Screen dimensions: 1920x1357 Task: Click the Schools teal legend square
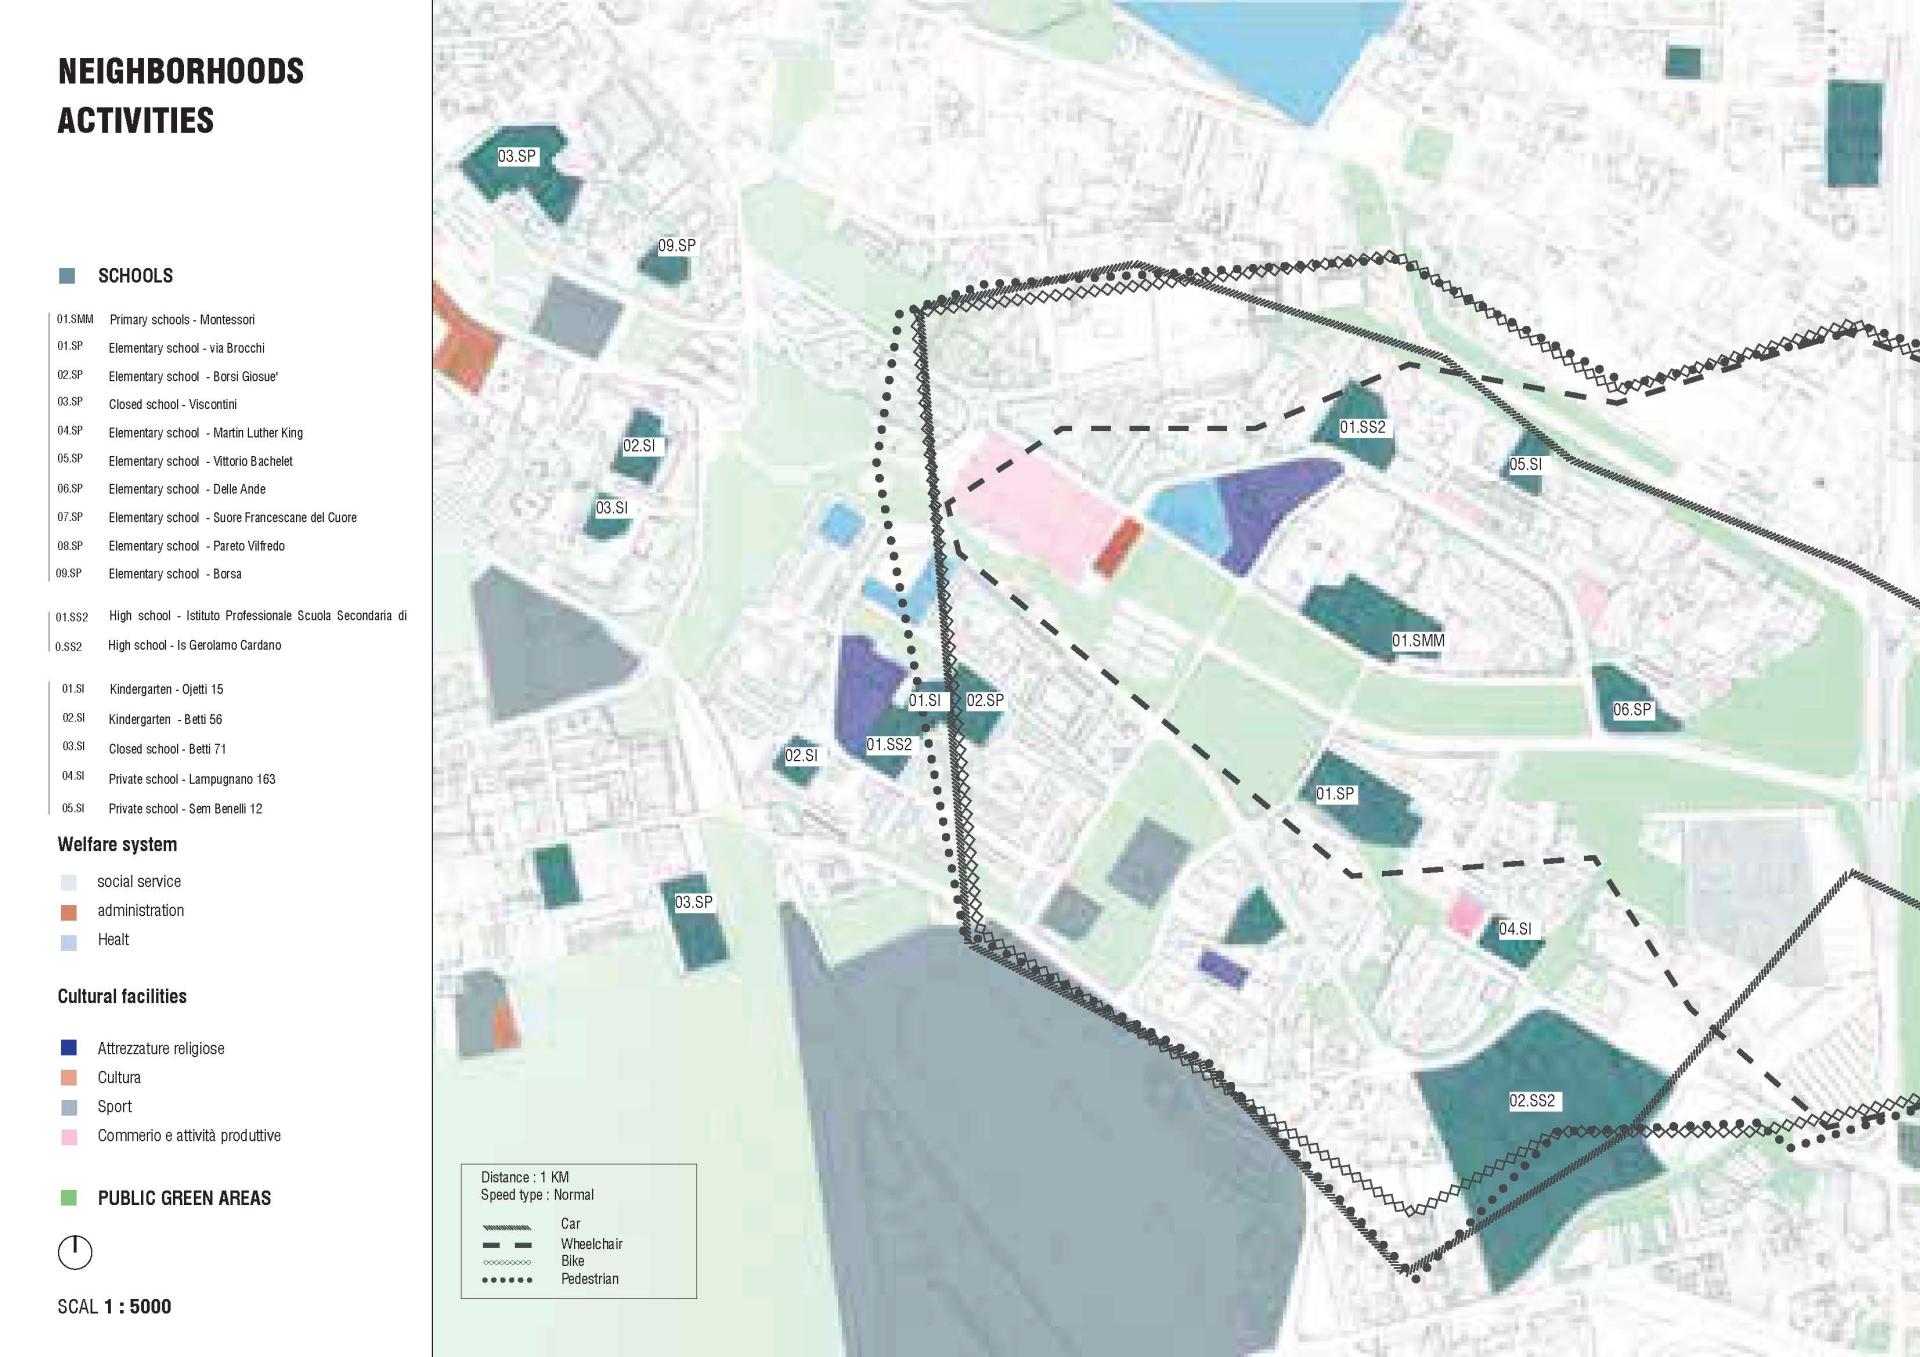[68, 276]
